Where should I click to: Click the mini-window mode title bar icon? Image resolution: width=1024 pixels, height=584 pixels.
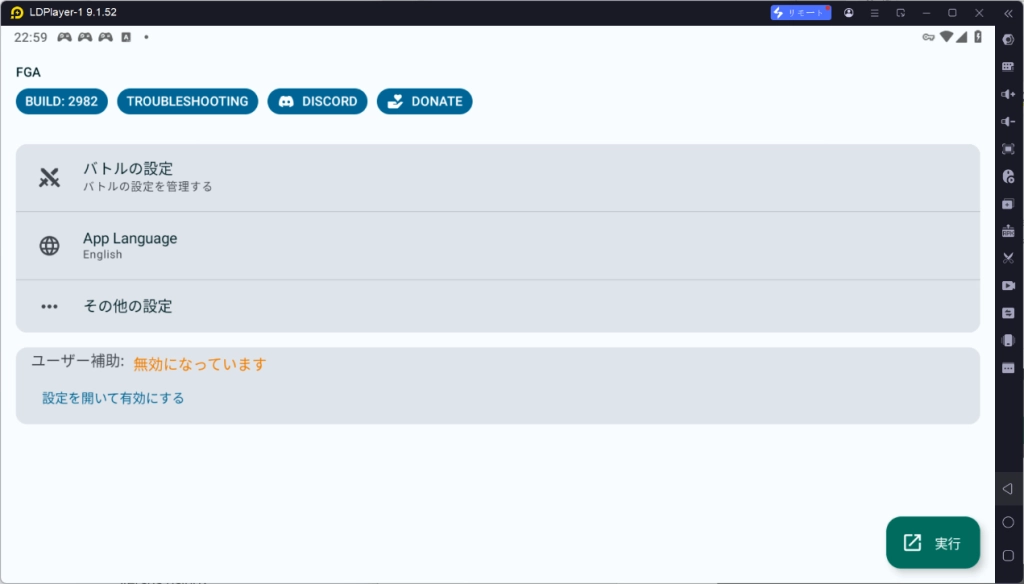point(901,12)
